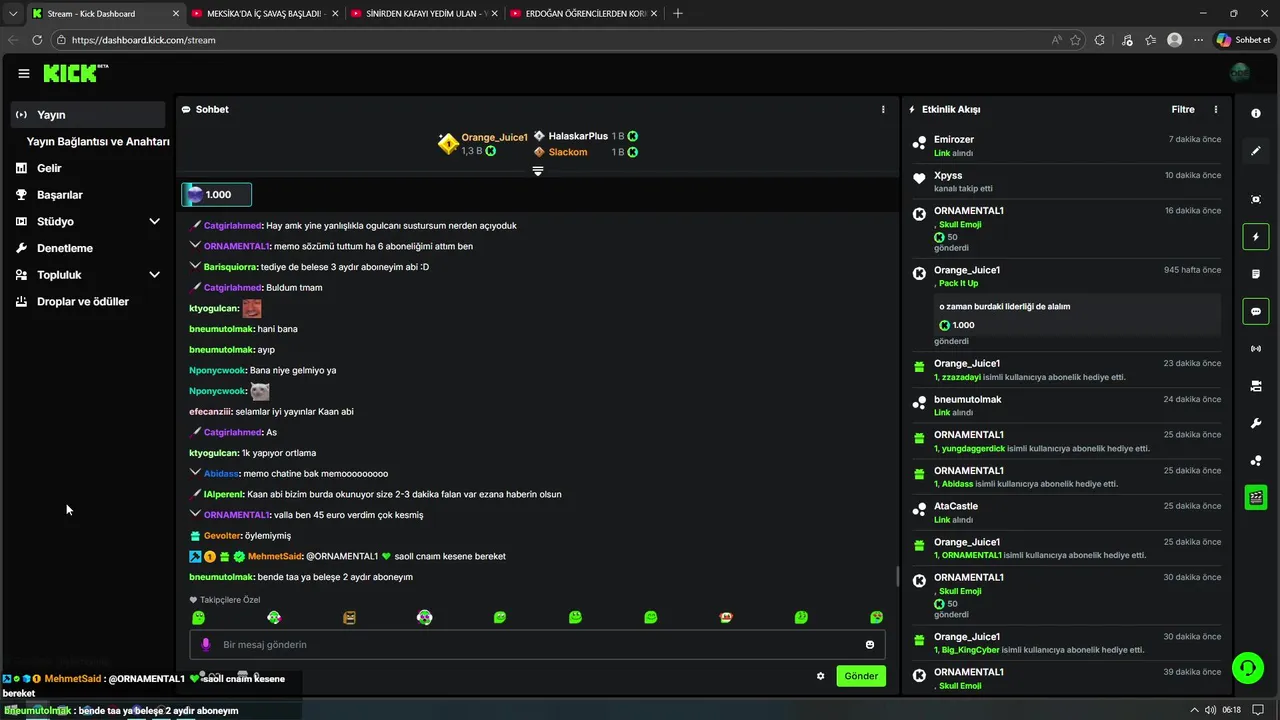Open browser extensions puzzle icon
The height and width of the screenshot is (720, 1280).
click(x=1100, y=40)
